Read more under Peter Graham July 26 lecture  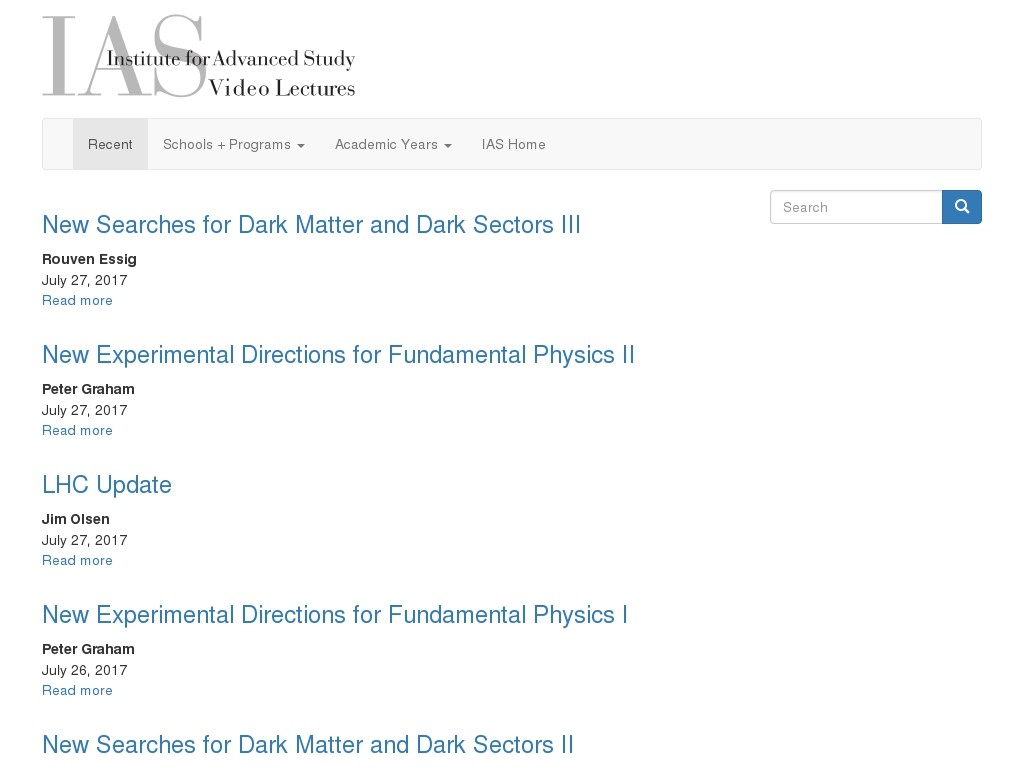(77, 690)
